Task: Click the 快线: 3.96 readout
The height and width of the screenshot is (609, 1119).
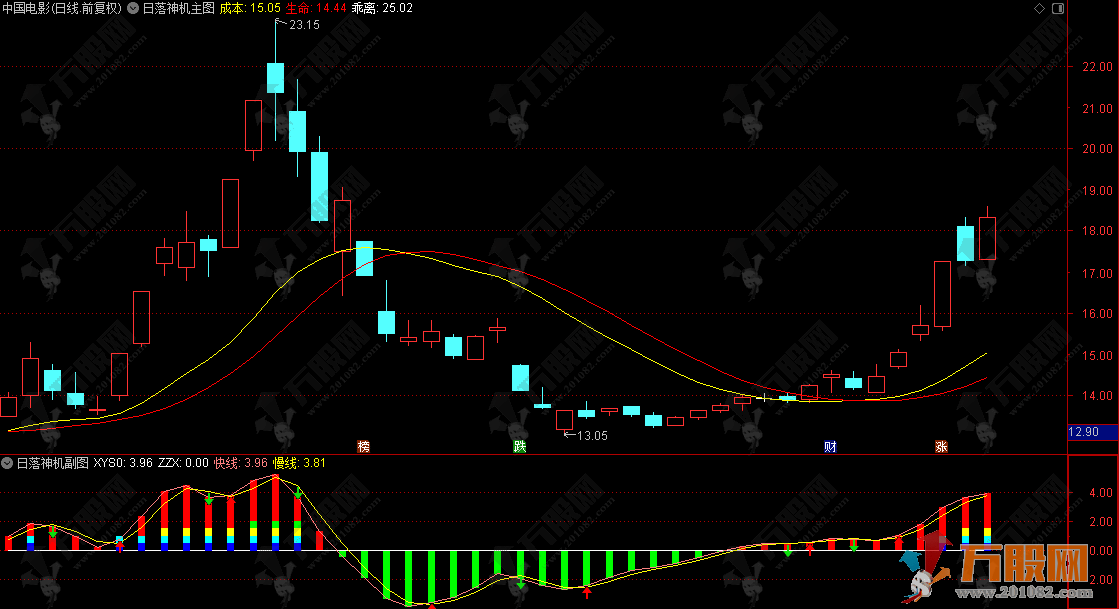Action: [x=240, y=463]
